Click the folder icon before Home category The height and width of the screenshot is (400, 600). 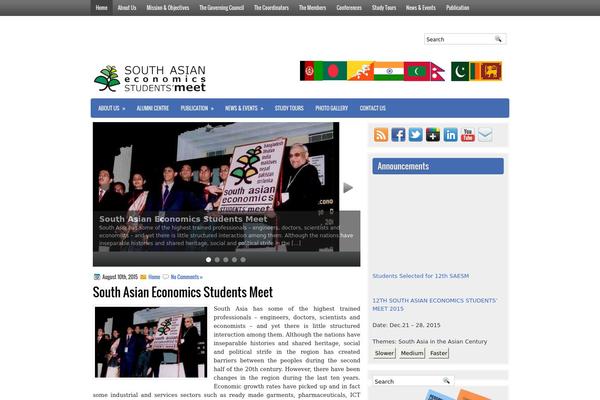tap(143, 277)
